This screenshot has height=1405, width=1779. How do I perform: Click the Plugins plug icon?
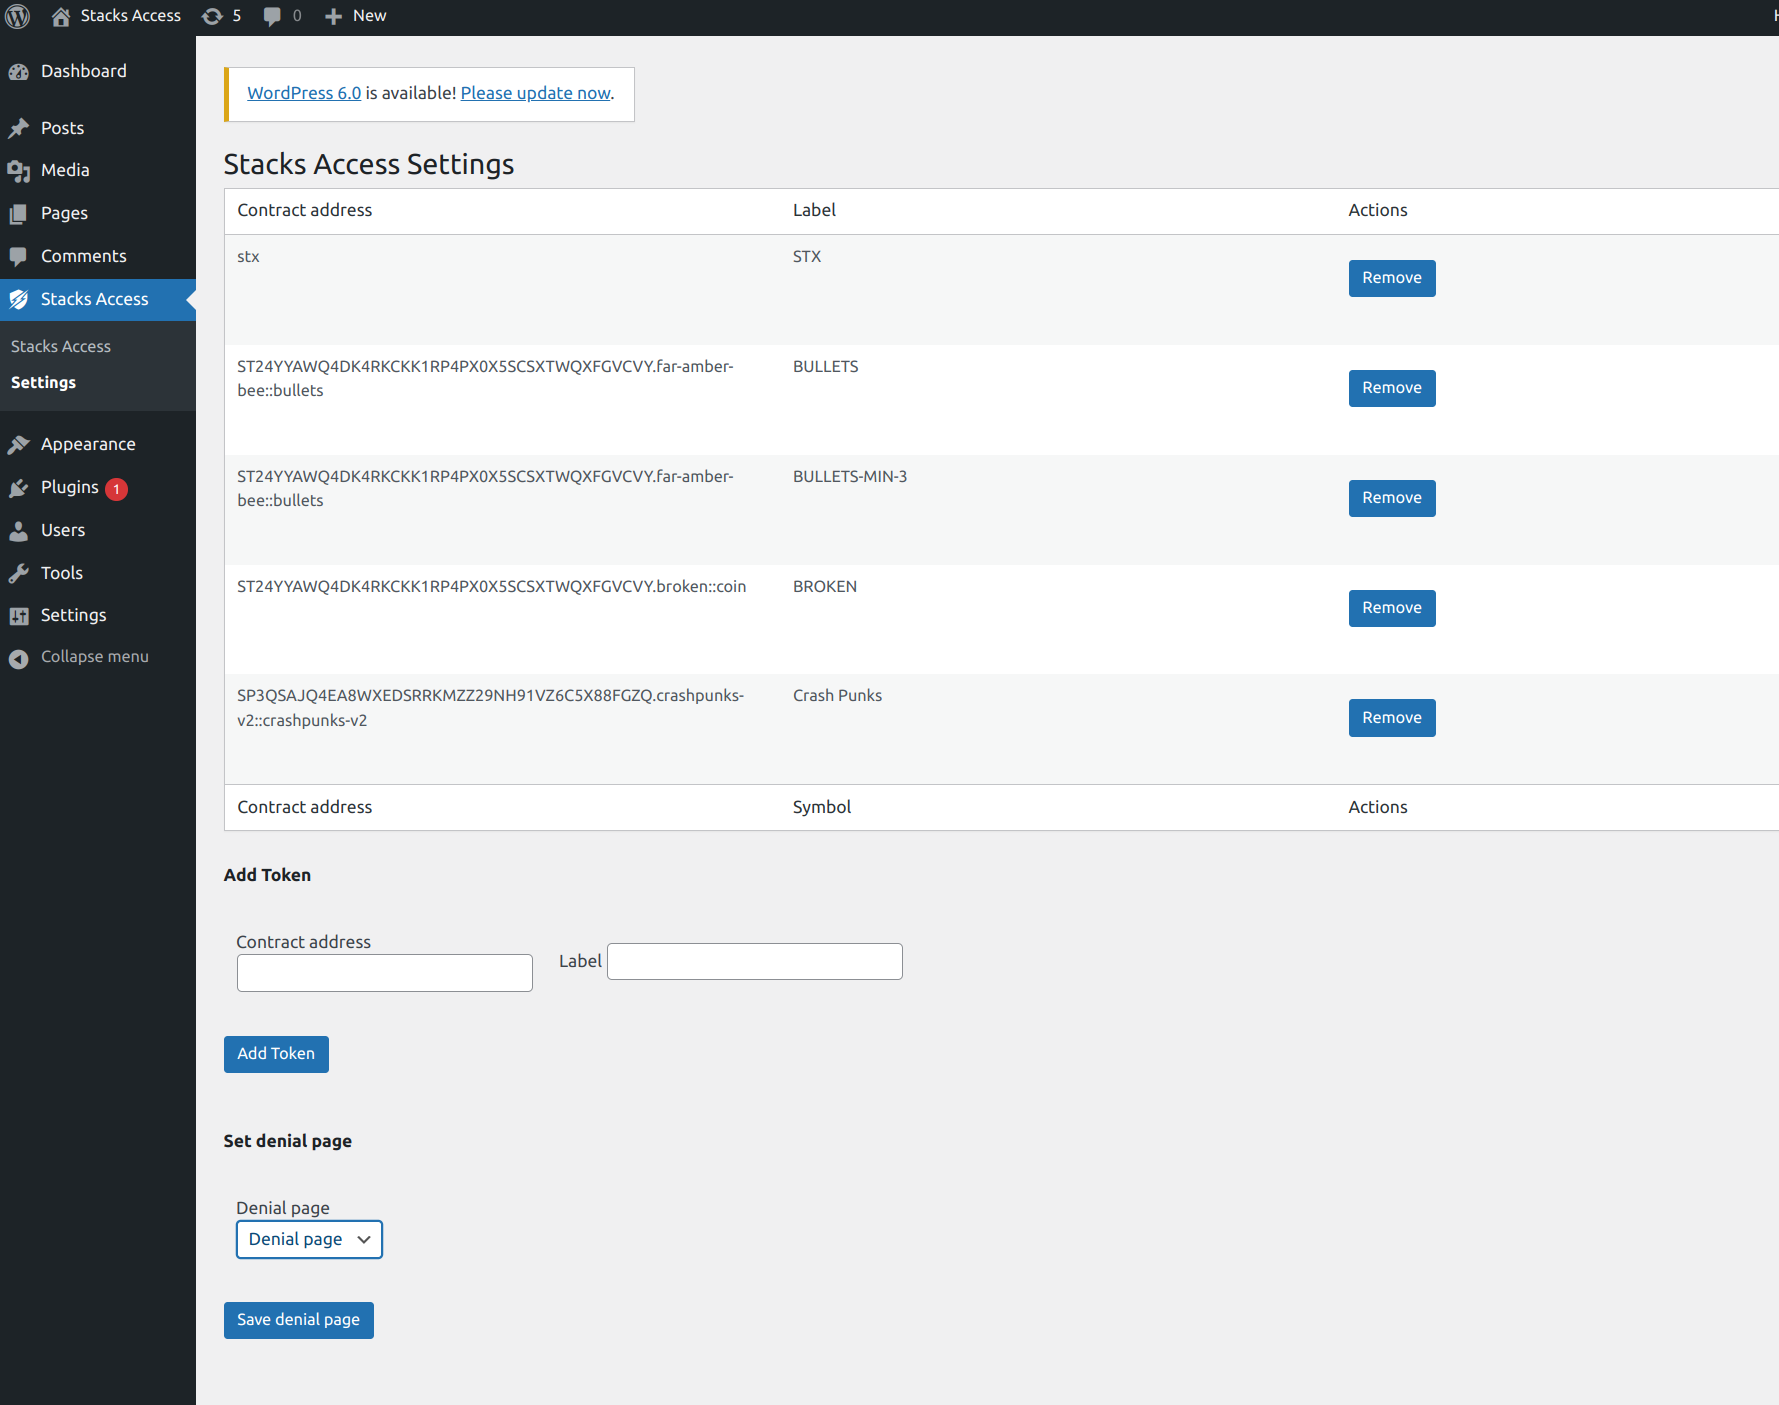click(19, 488)
